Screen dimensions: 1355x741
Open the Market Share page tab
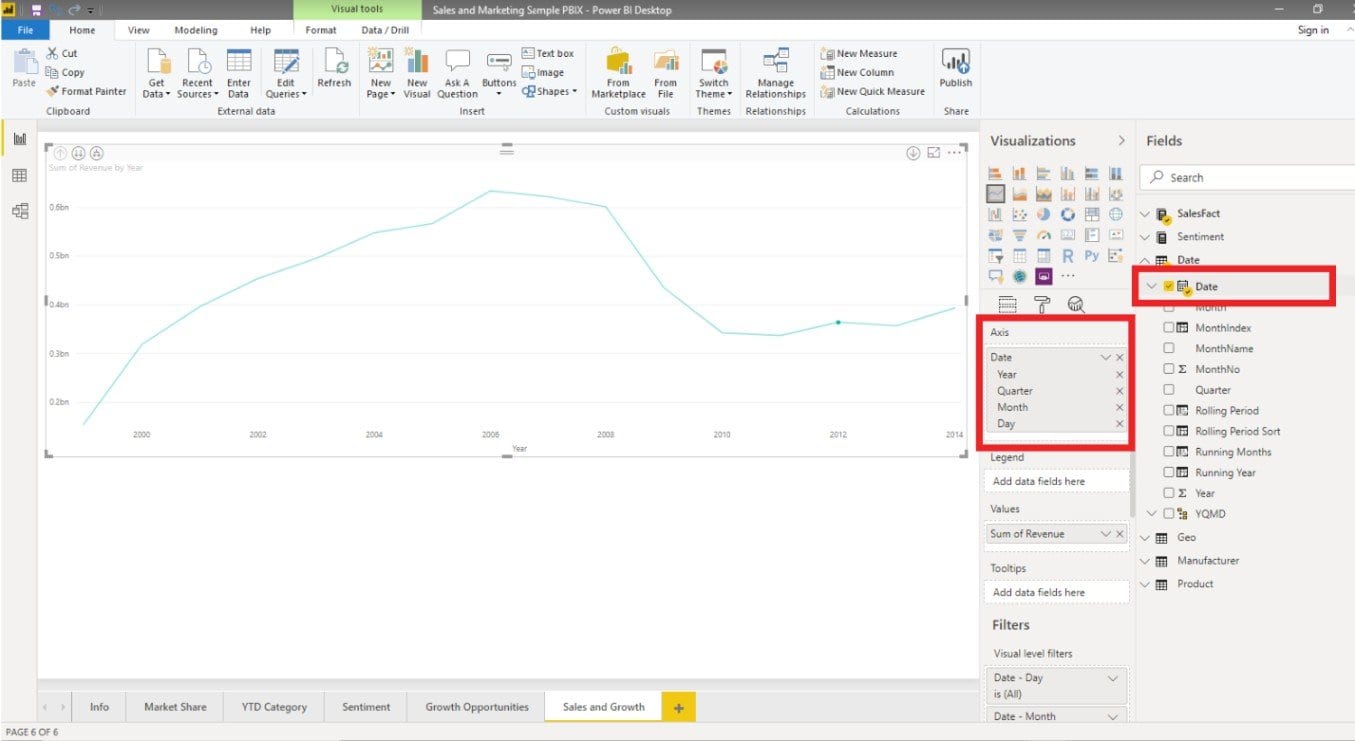[175, 707]
